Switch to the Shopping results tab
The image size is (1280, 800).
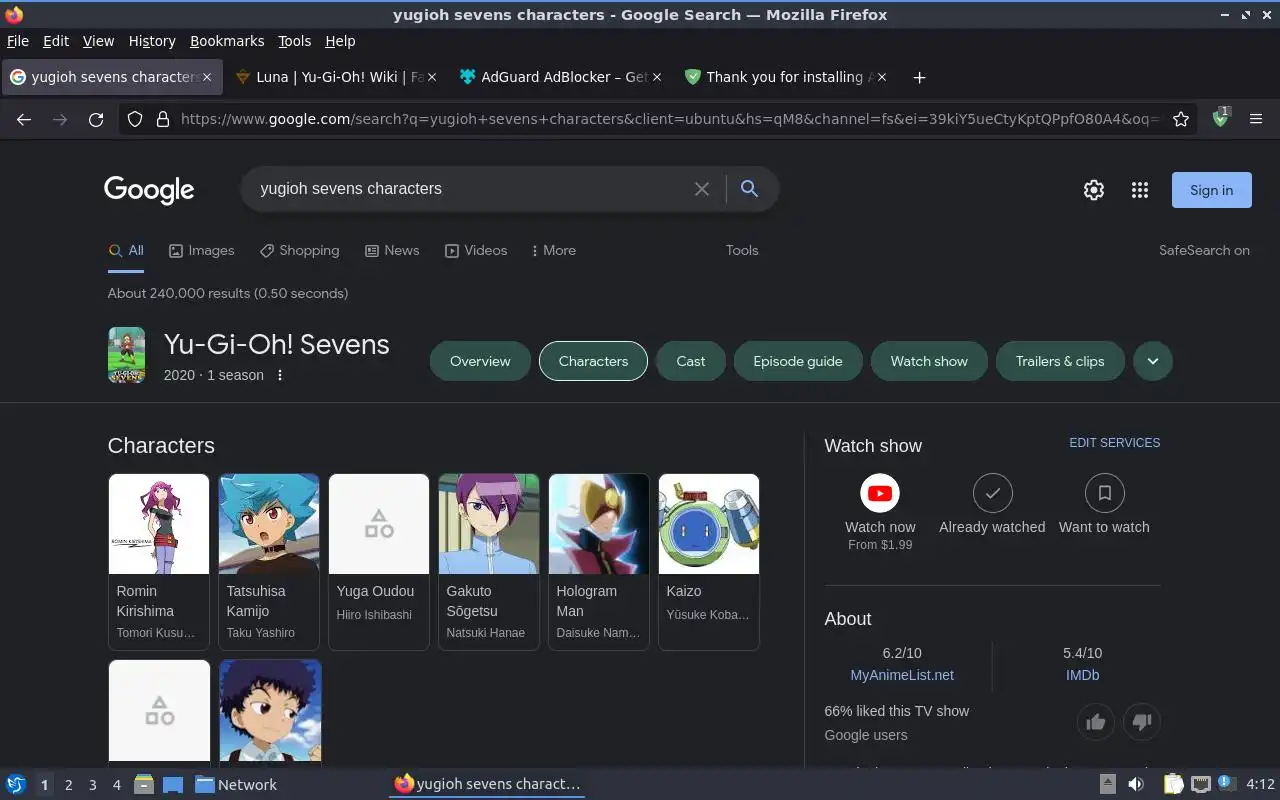pos(299,251)
